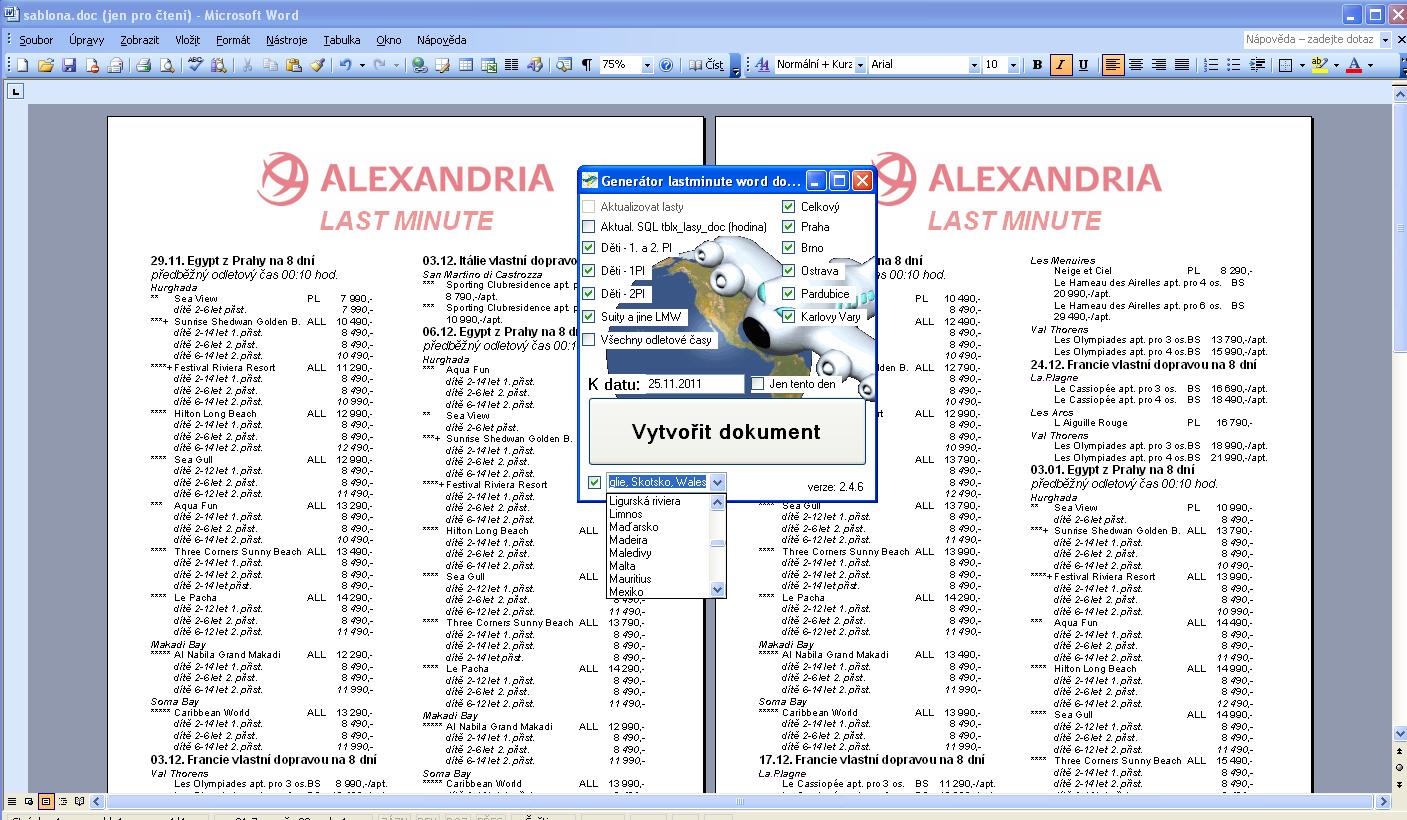Viewport: 1407px width, 820px height.
Task: Open the Print Preview tool
Action: point(167,65)
